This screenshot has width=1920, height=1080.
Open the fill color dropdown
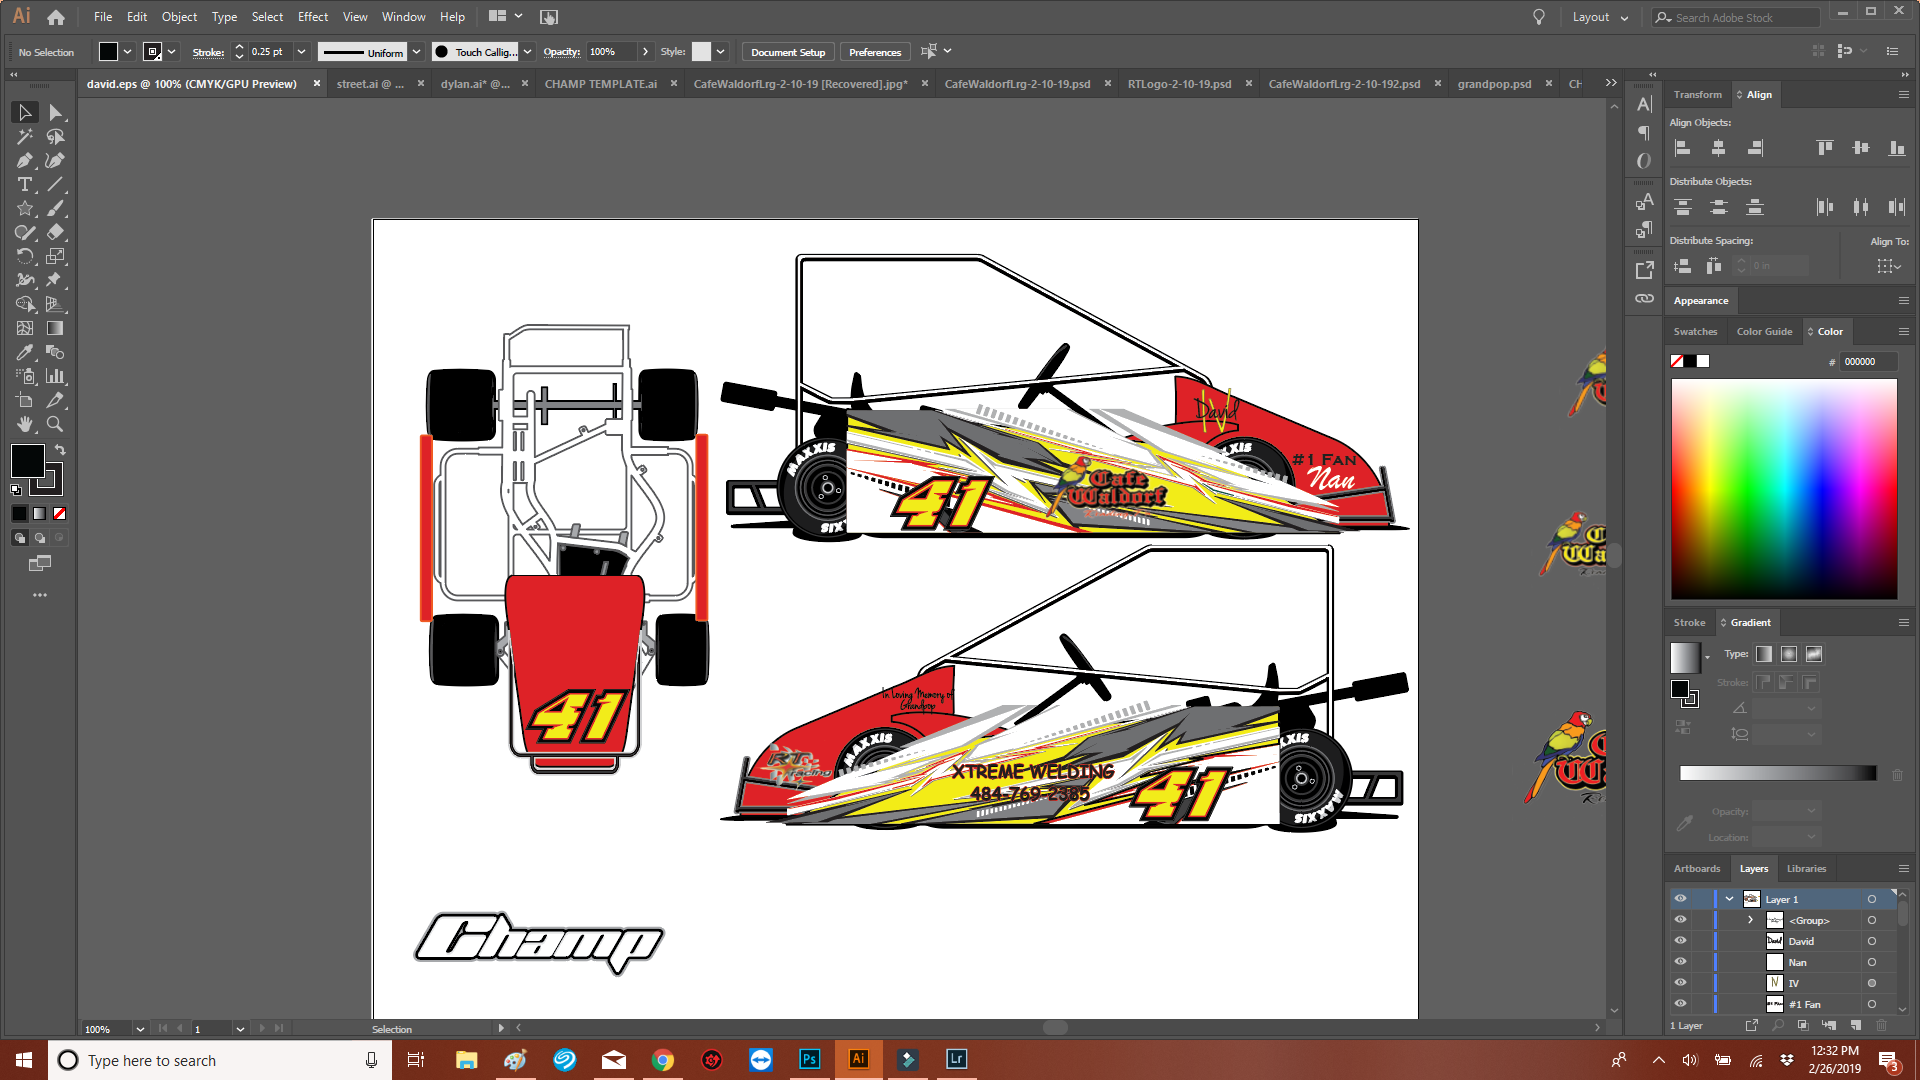128,52
